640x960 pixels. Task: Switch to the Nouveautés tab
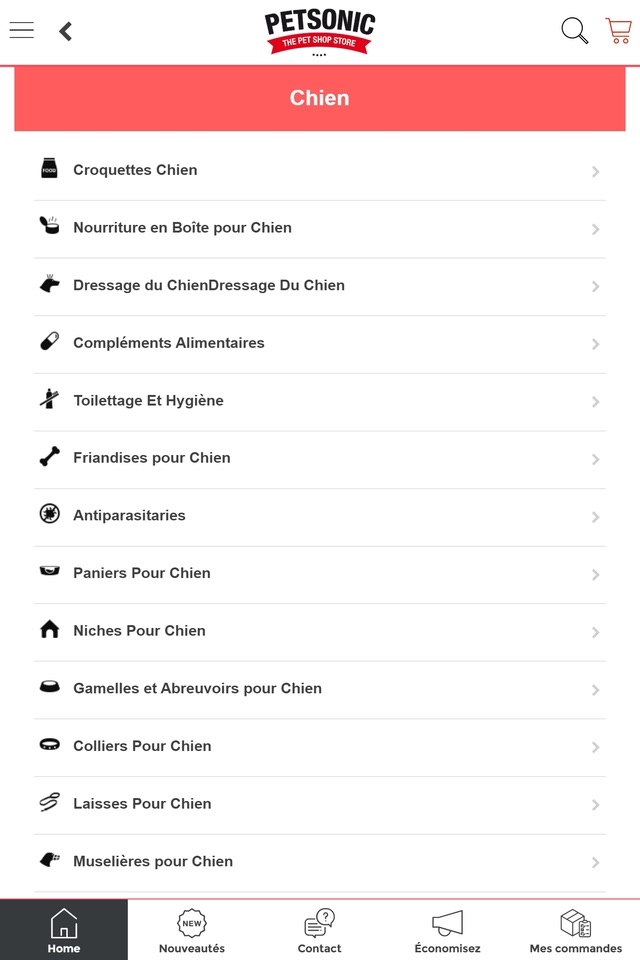coord(192,931)
